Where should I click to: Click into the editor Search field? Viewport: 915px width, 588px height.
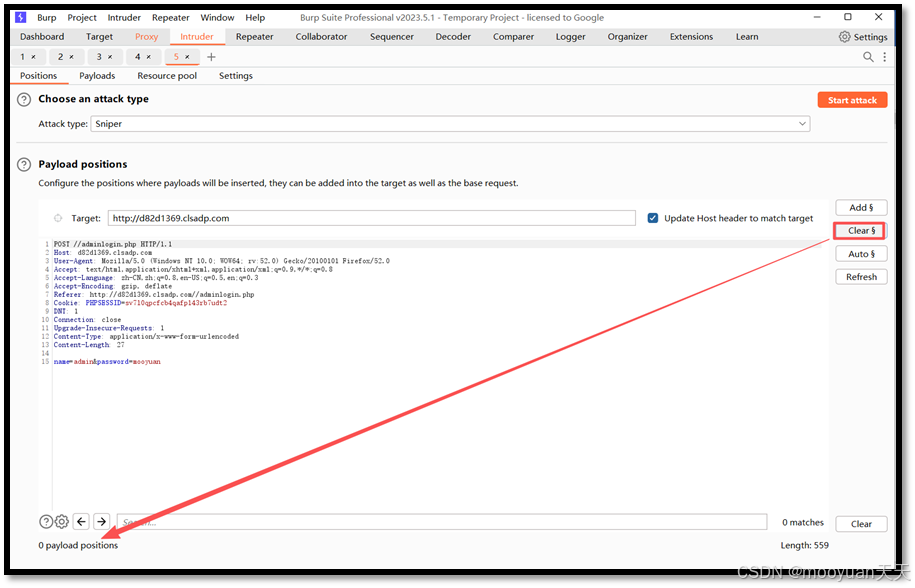442,522
